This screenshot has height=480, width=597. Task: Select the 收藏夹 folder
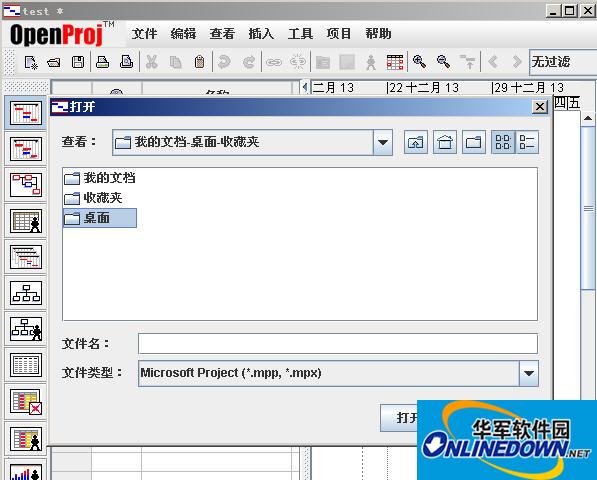pyautogui.click(x=93, y=198)
